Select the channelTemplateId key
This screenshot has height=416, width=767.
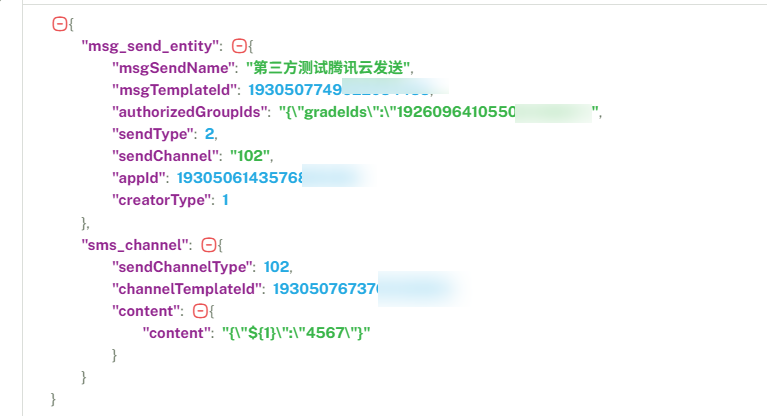pos(186,289)
